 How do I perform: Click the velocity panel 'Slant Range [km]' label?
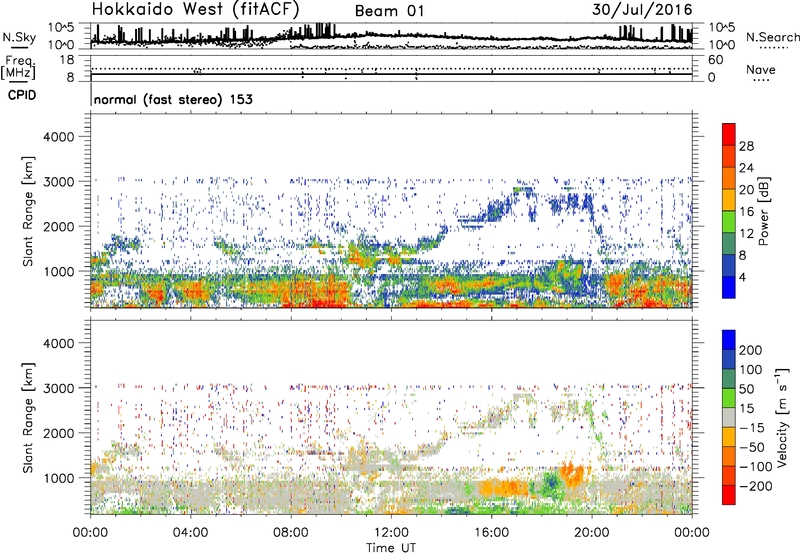click(28, 418)
